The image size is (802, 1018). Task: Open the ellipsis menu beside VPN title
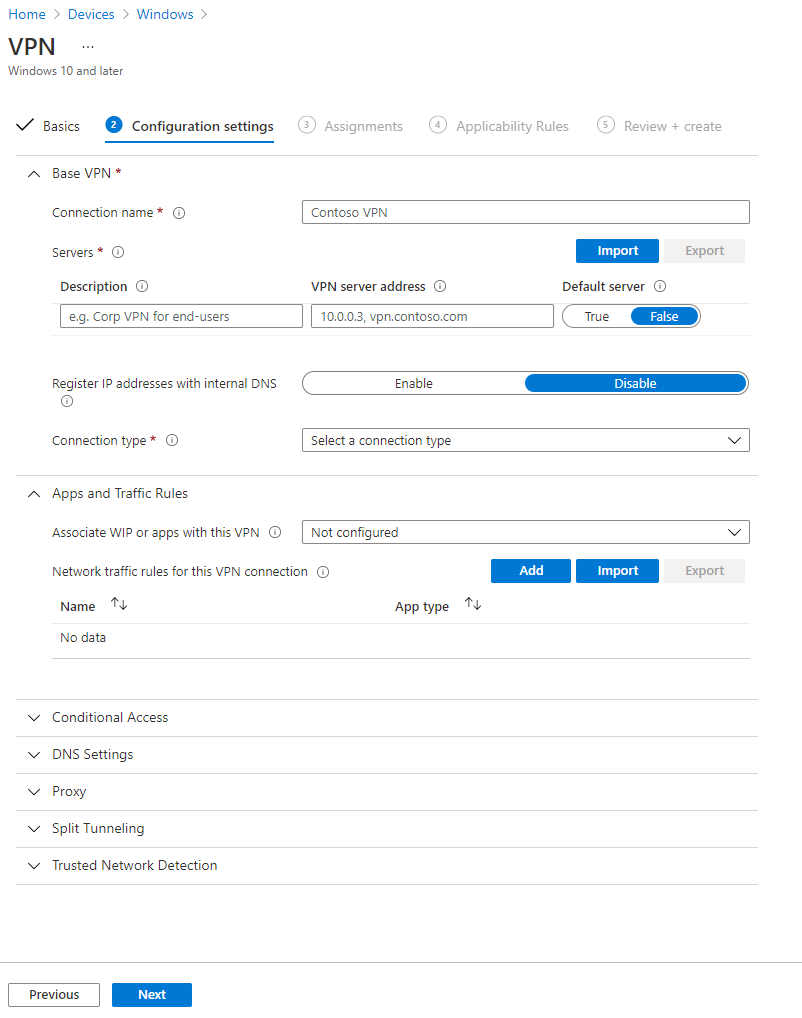[88, 47]
